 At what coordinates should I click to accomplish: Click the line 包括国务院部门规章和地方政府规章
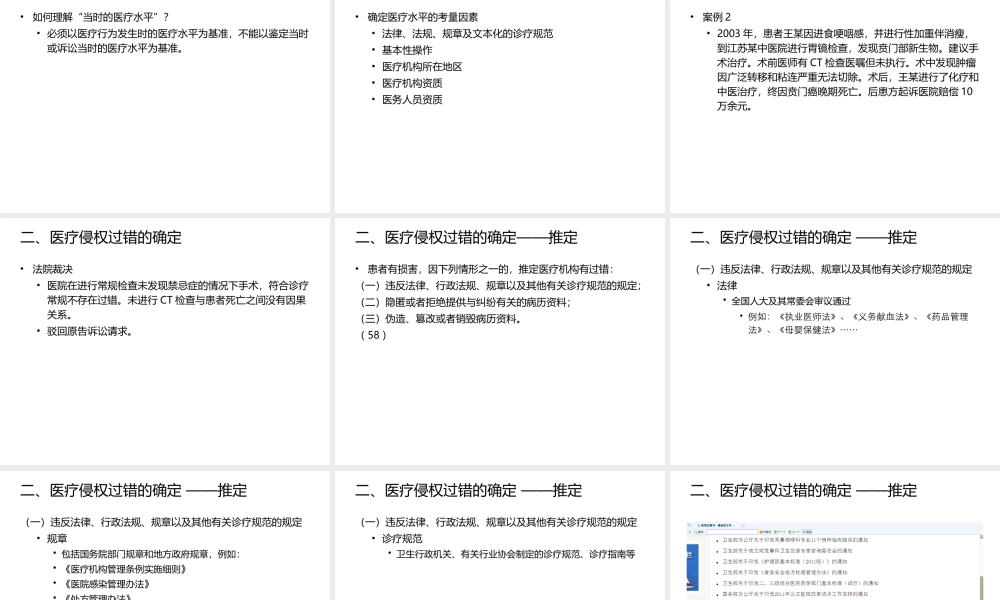(x=151, y=554)
